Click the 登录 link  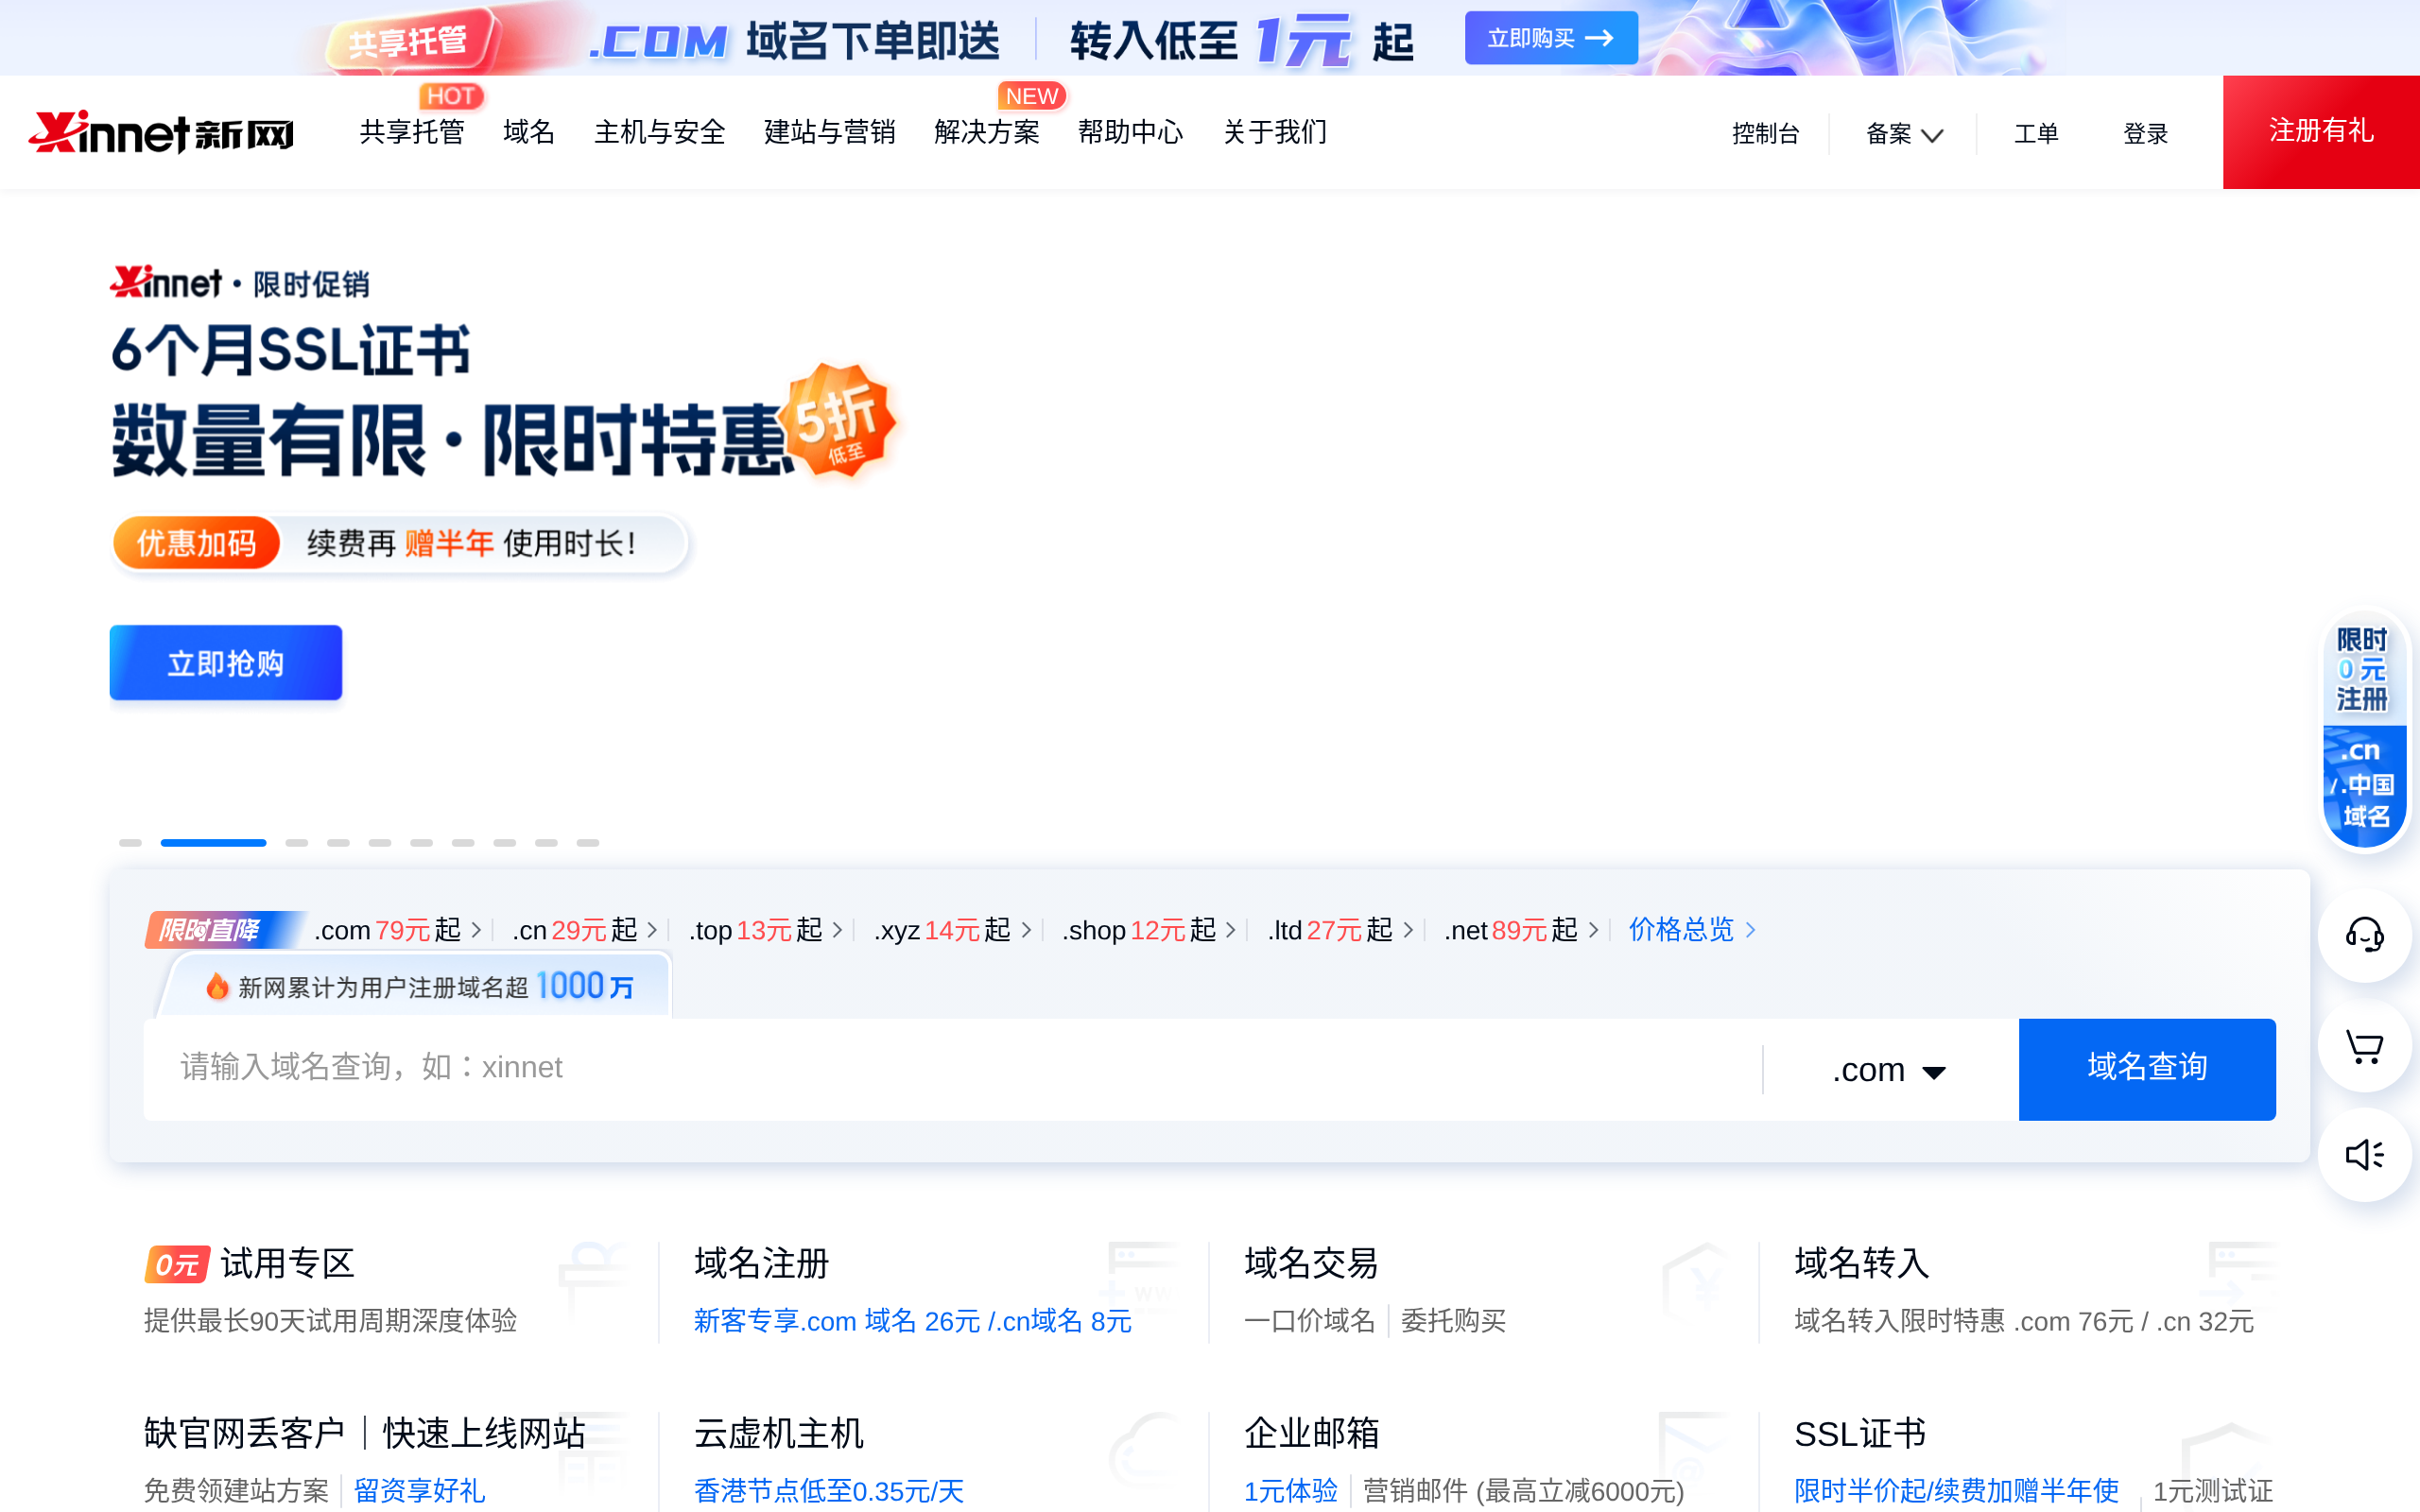(2145, 133)
